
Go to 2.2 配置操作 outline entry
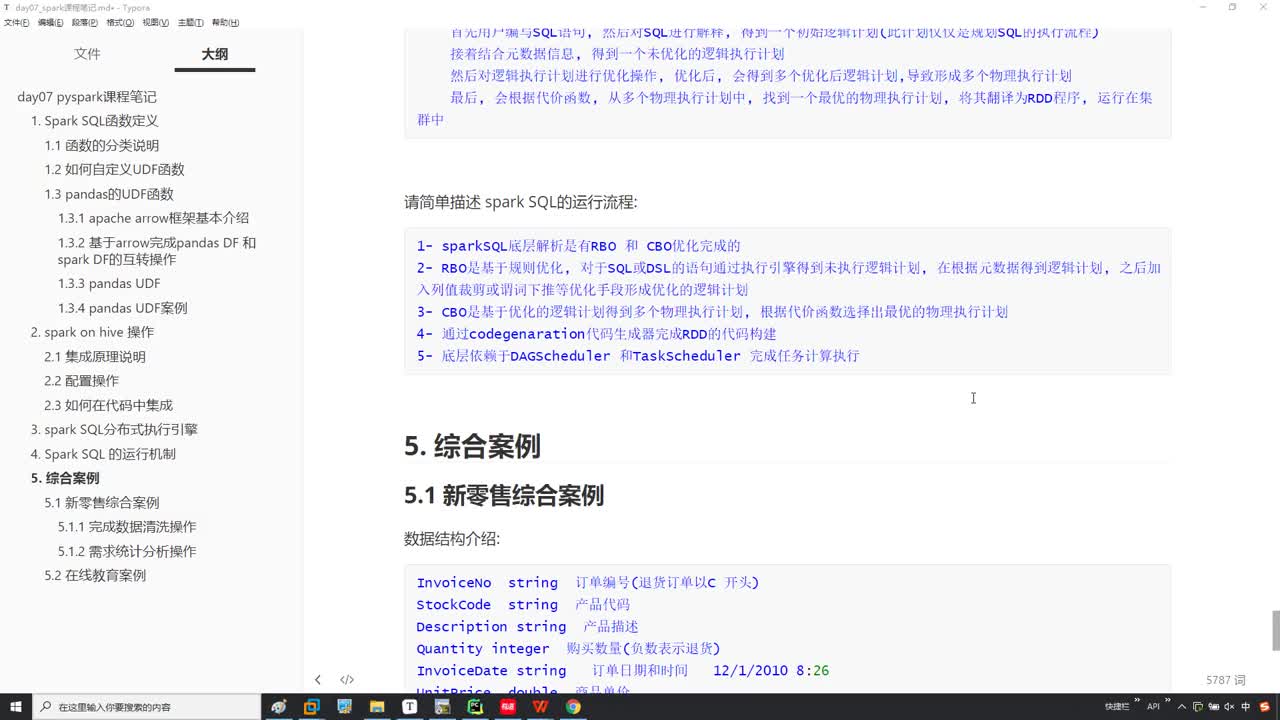[x=82, y=380]
